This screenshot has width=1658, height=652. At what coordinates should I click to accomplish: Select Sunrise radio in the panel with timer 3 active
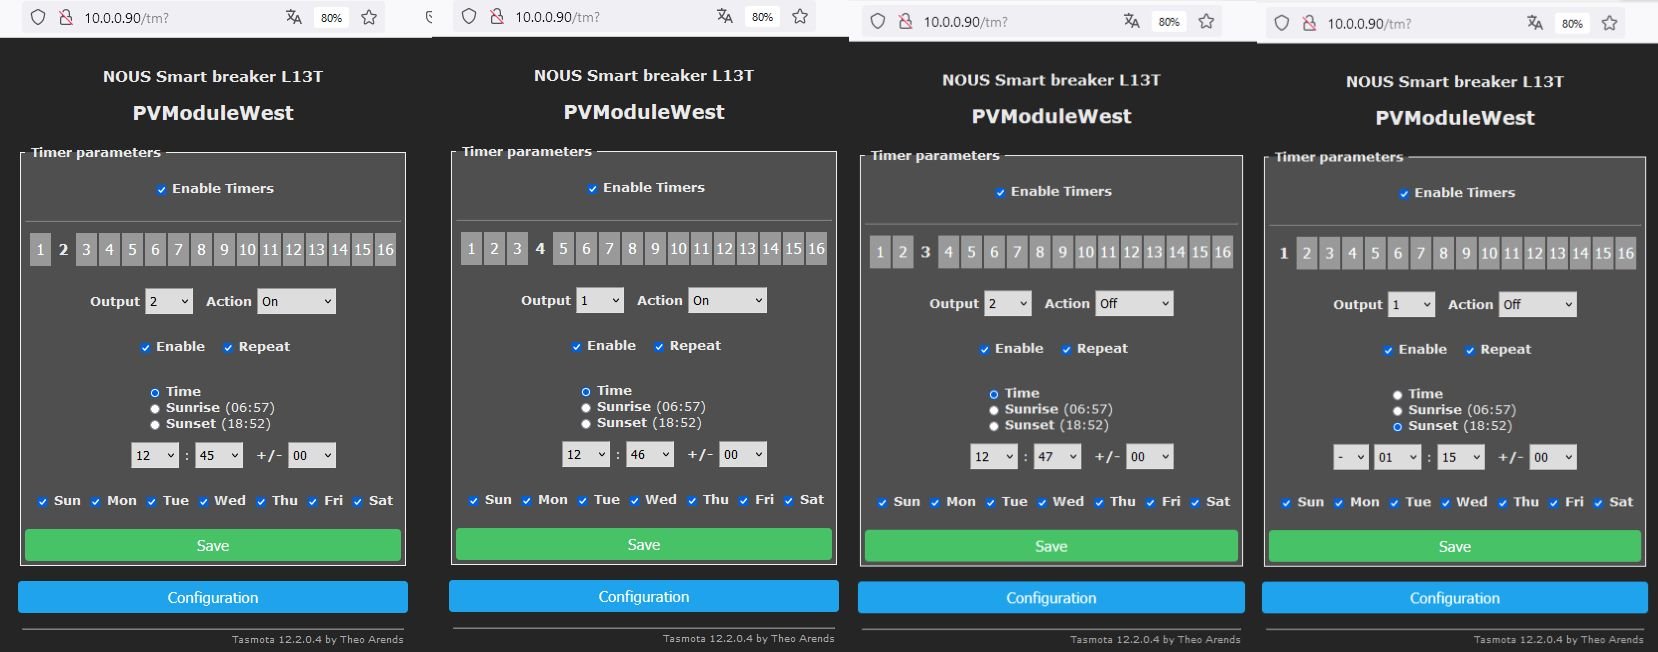click(994, 410)
